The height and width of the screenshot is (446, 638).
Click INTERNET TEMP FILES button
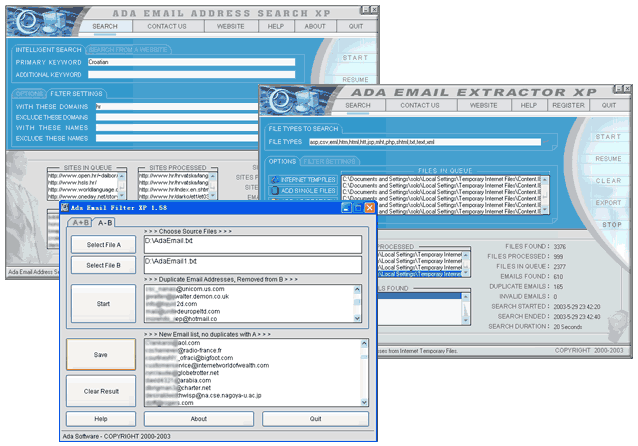click(303, 179)
